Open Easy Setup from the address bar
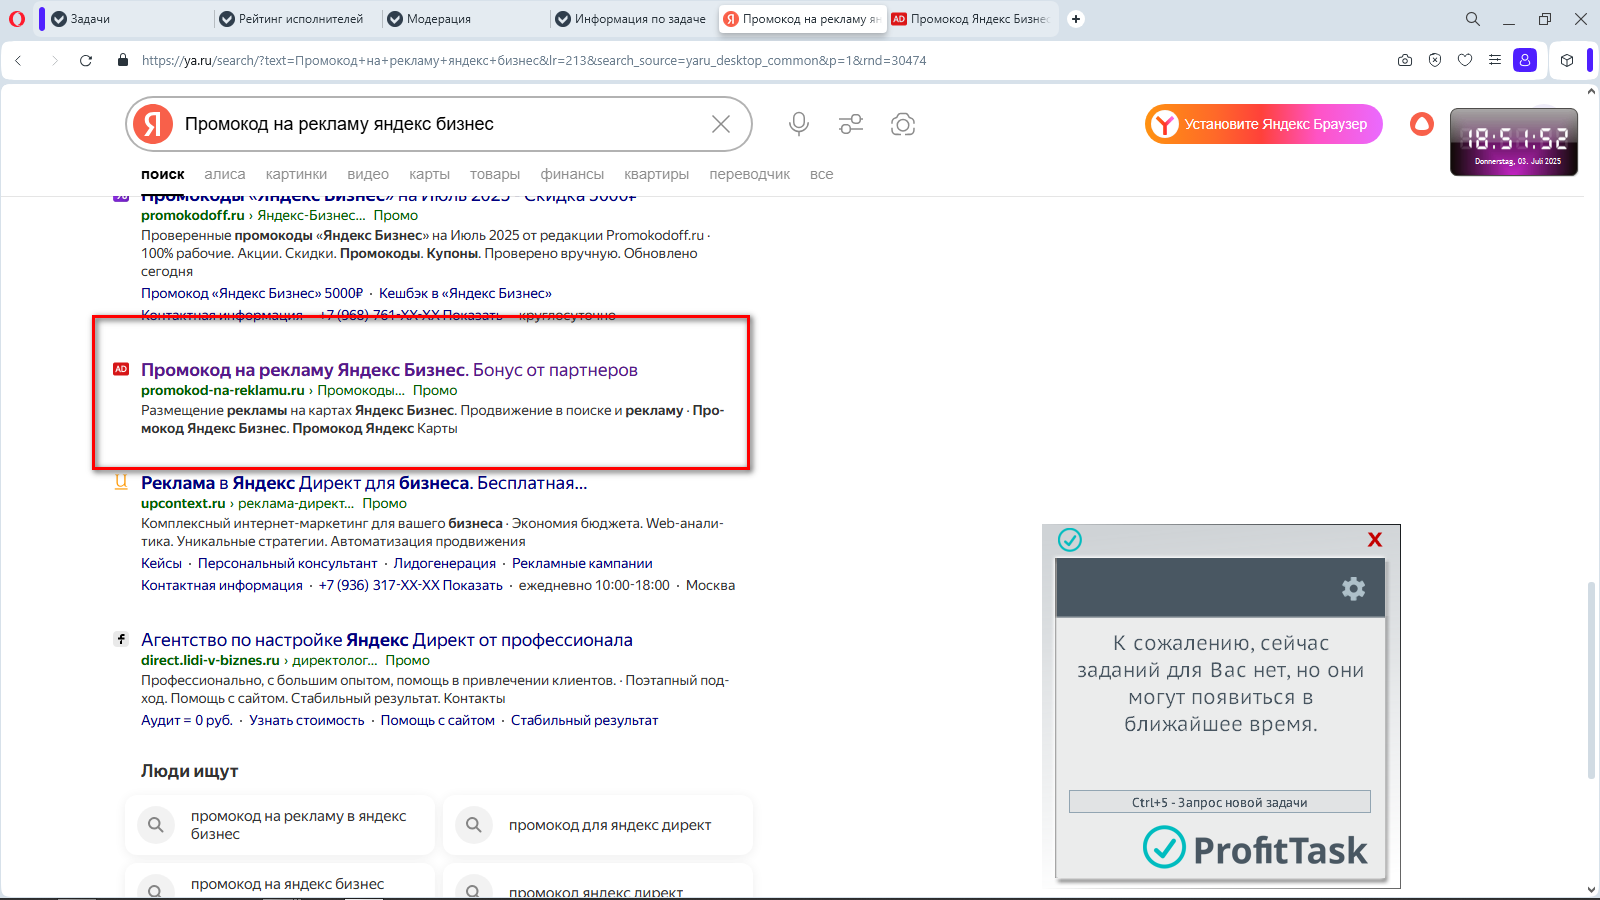The width and height of the screenshot is (1600, 900). (1495, 60)
